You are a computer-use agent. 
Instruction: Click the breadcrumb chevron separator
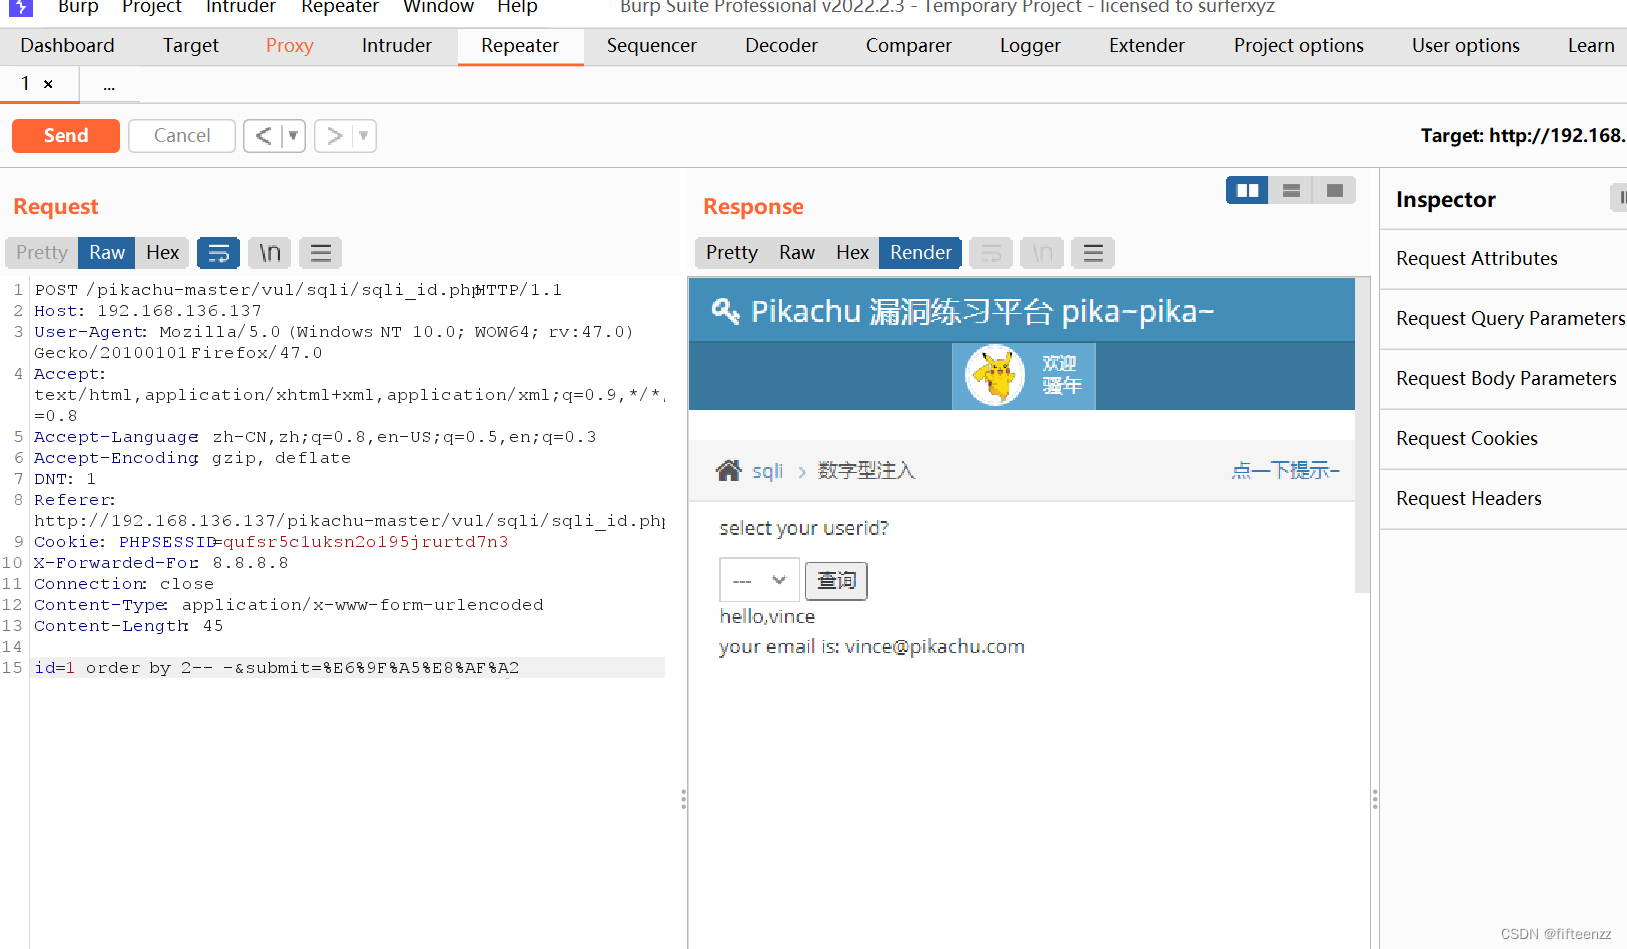(x=801, y=472)
